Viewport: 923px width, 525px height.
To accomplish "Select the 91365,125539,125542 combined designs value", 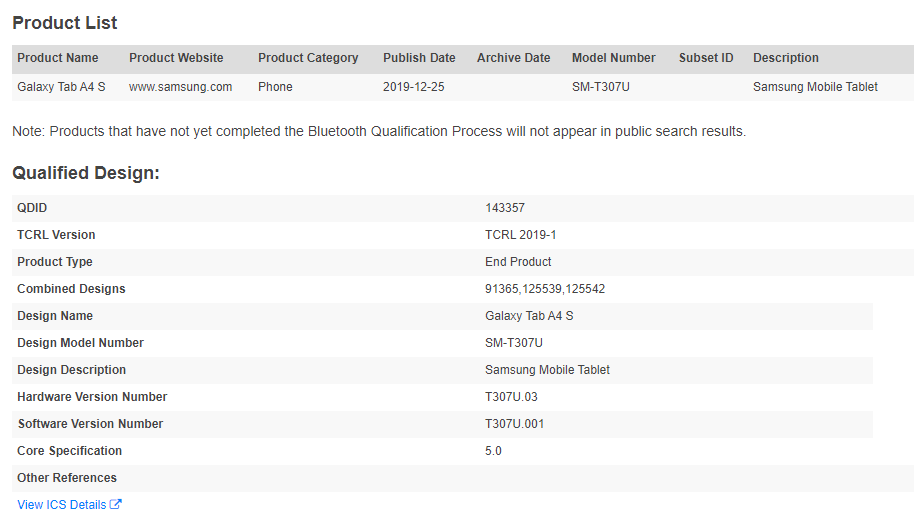I will click(545, 289).
